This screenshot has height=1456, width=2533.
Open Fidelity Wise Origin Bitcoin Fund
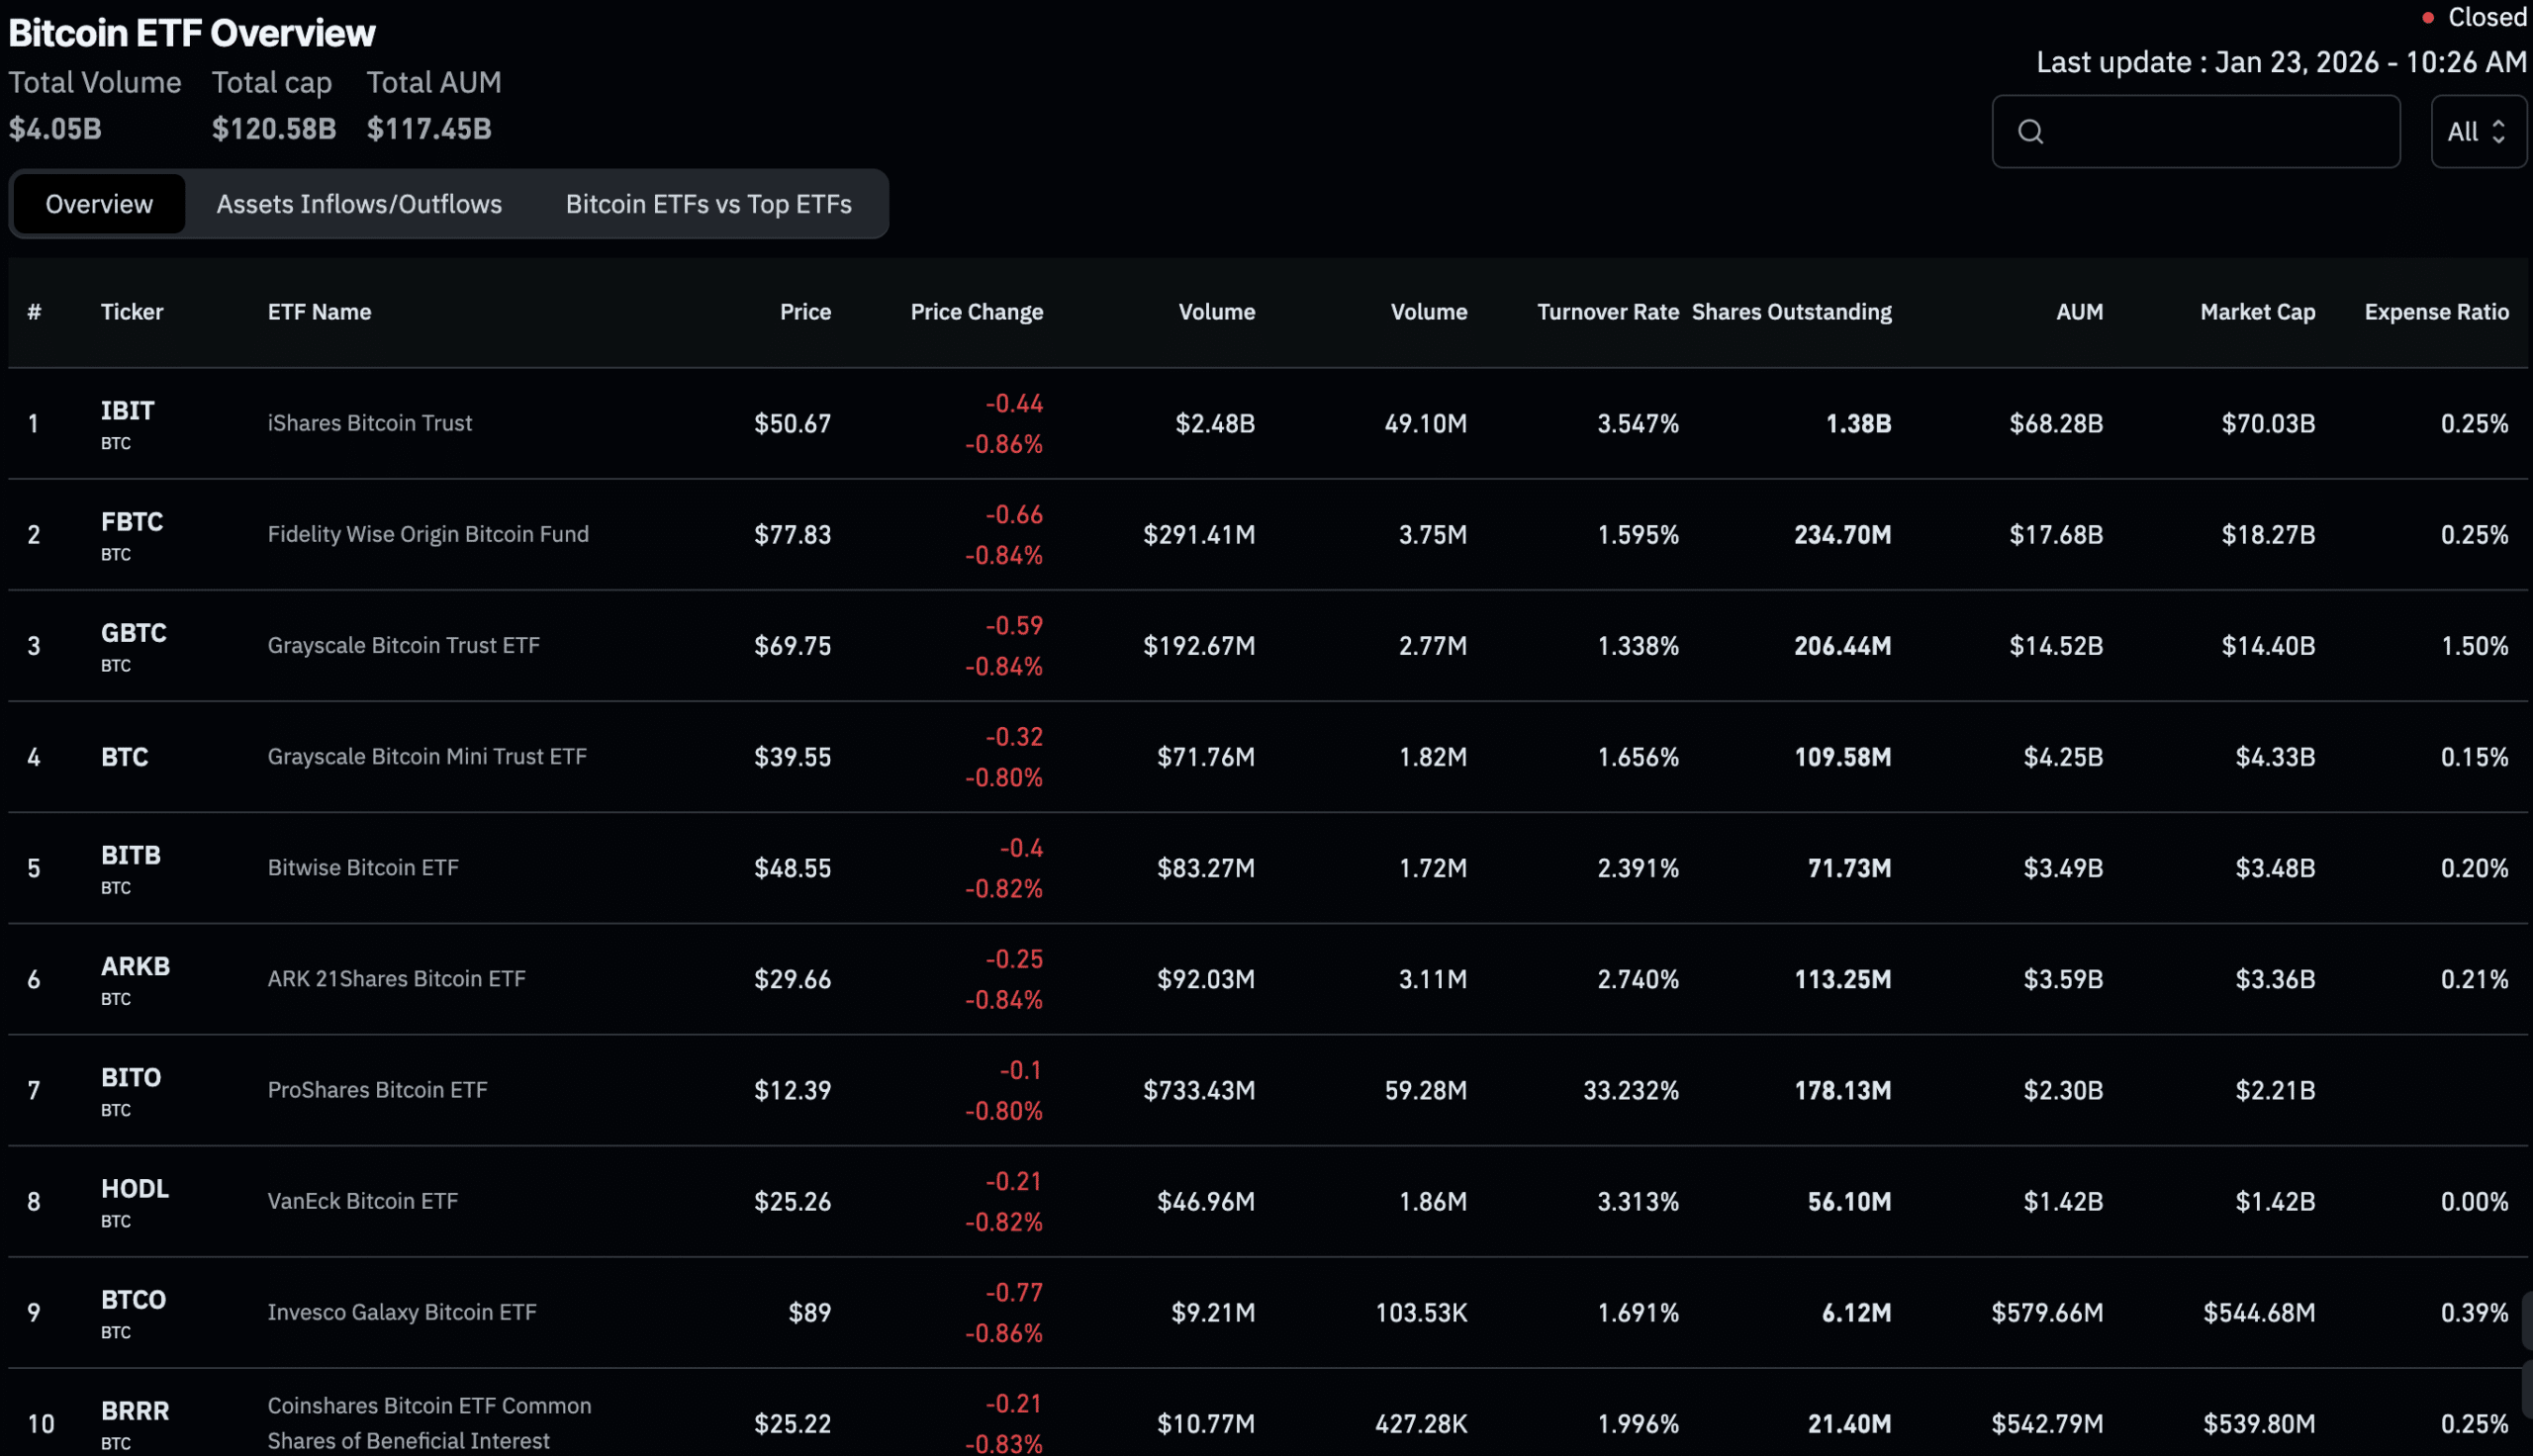pyautogui.click(x=428, y=534)
